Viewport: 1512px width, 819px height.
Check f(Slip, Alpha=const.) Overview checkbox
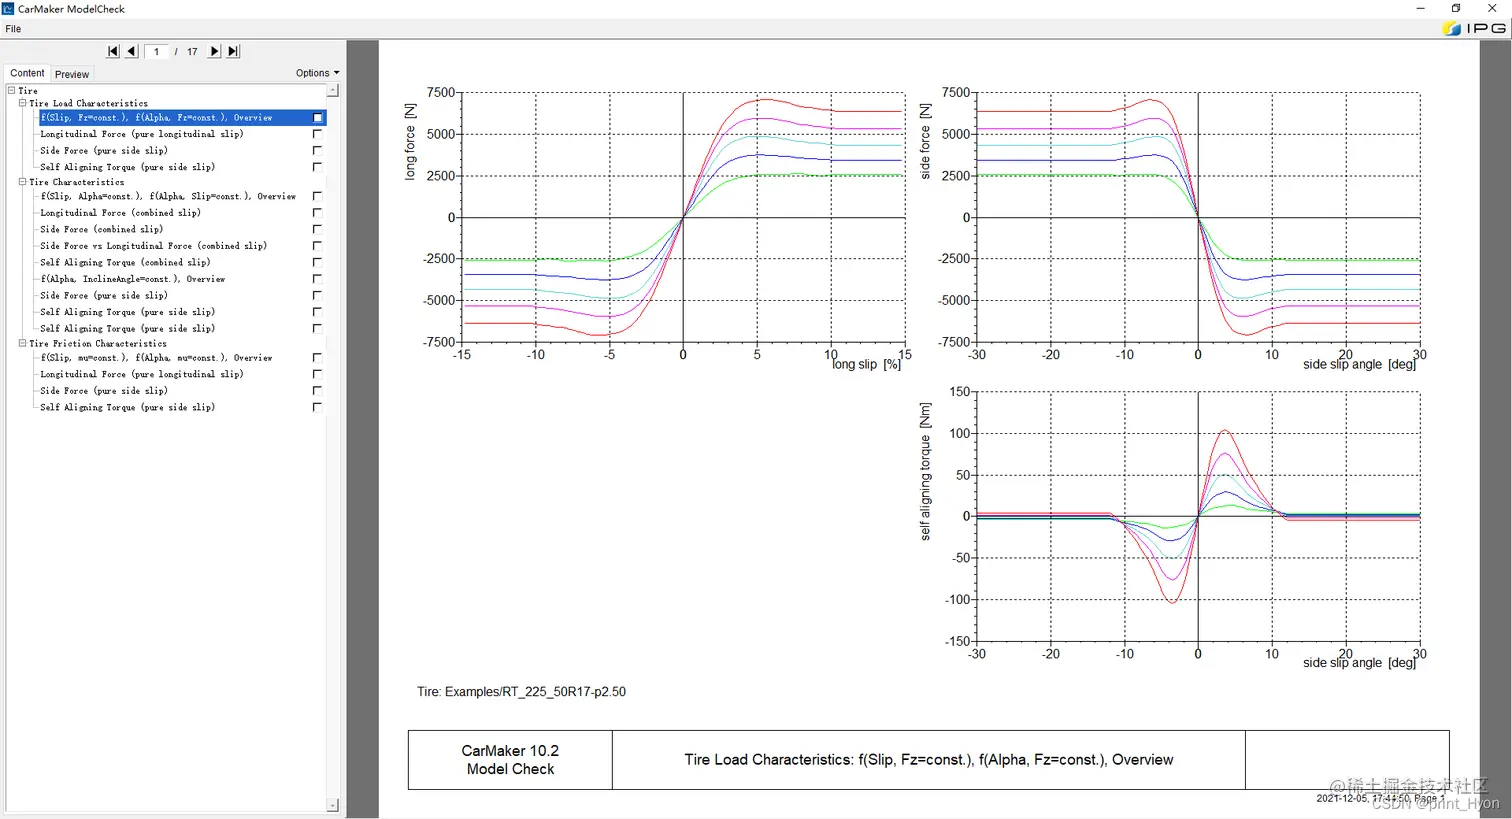(318, 196)
